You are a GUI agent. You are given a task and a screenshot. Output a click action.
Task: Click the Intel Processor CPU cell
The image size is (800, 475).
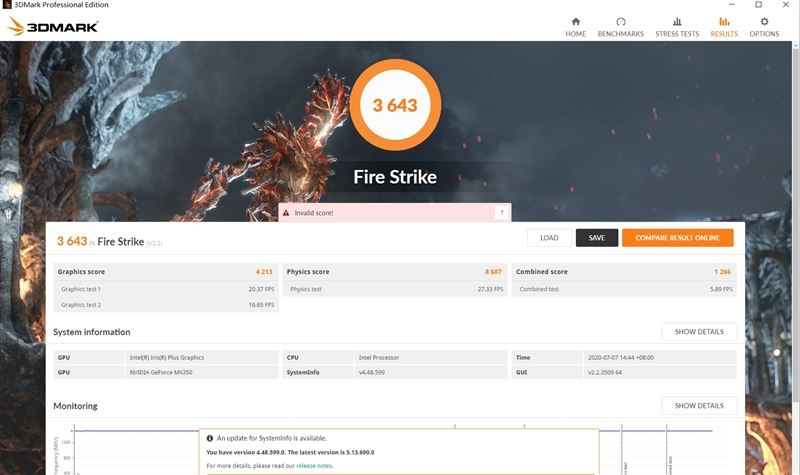431,358
